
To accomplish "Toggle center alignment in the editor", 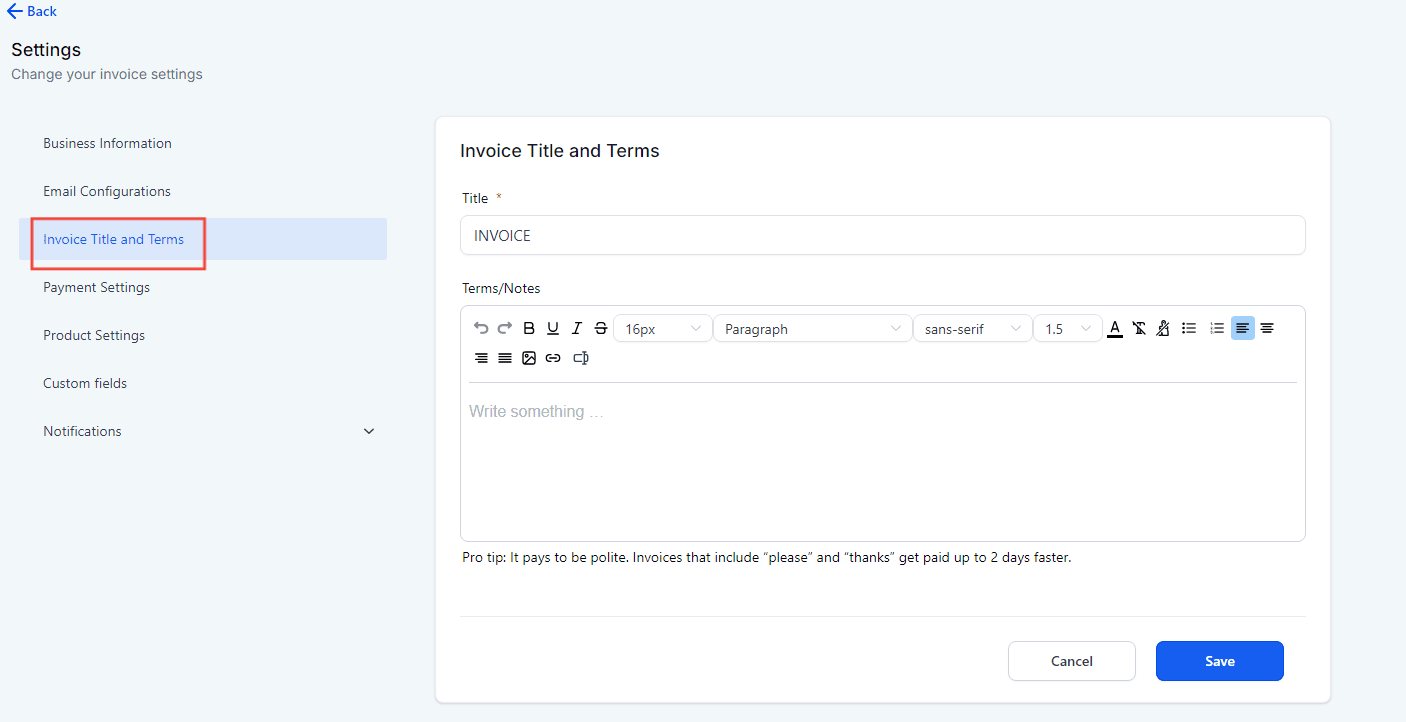I will pos(1267,327).
